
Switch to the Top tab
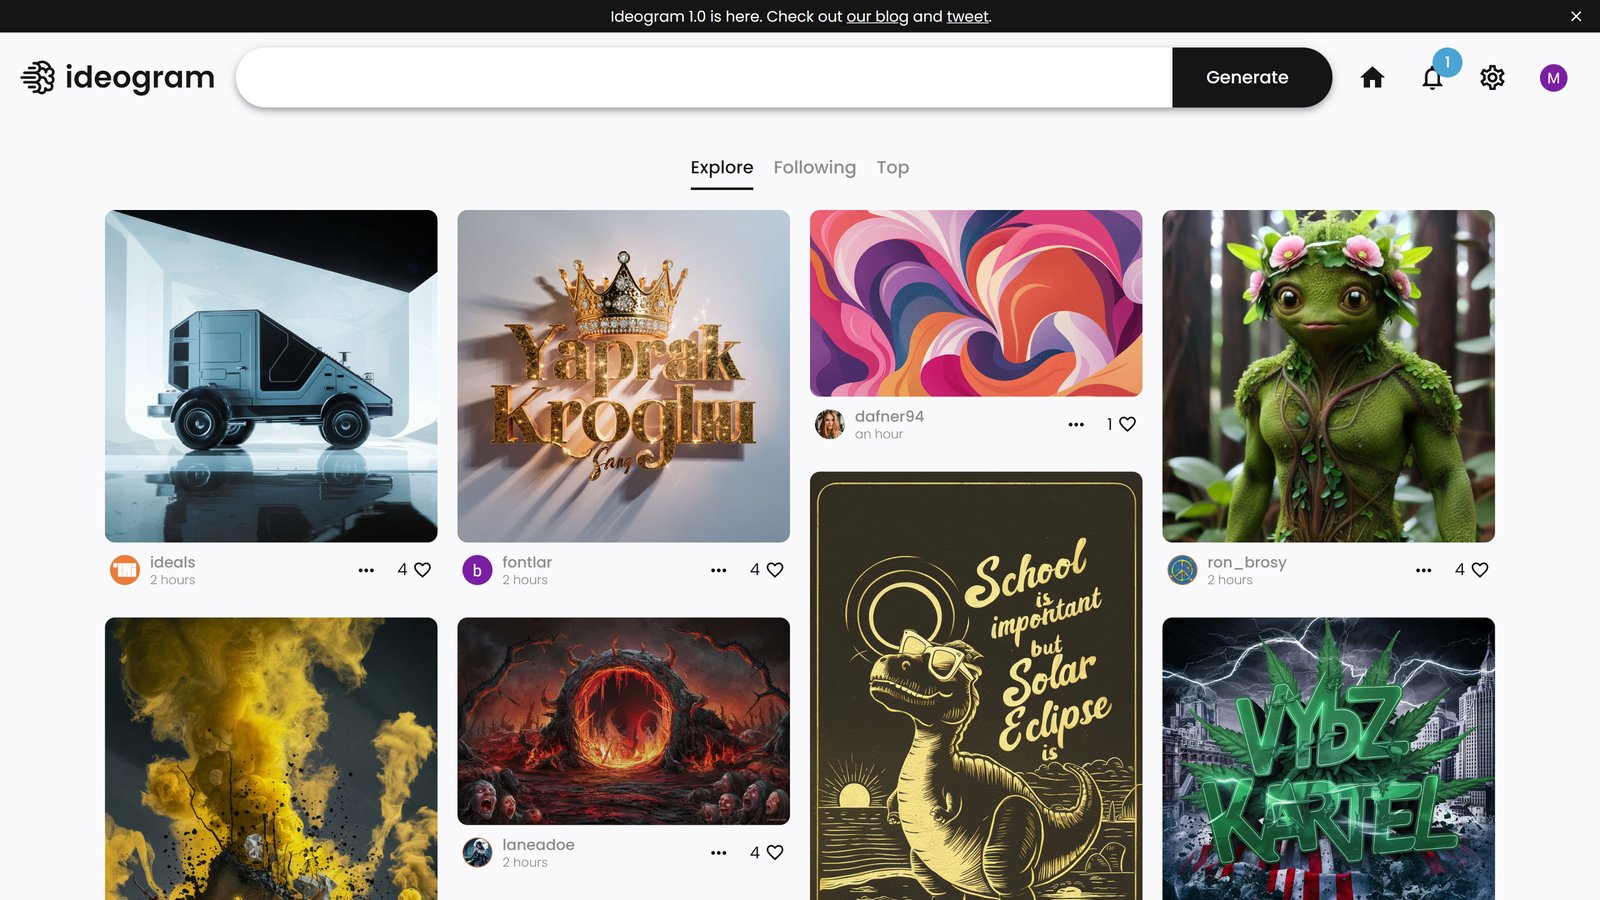(893, 168)
